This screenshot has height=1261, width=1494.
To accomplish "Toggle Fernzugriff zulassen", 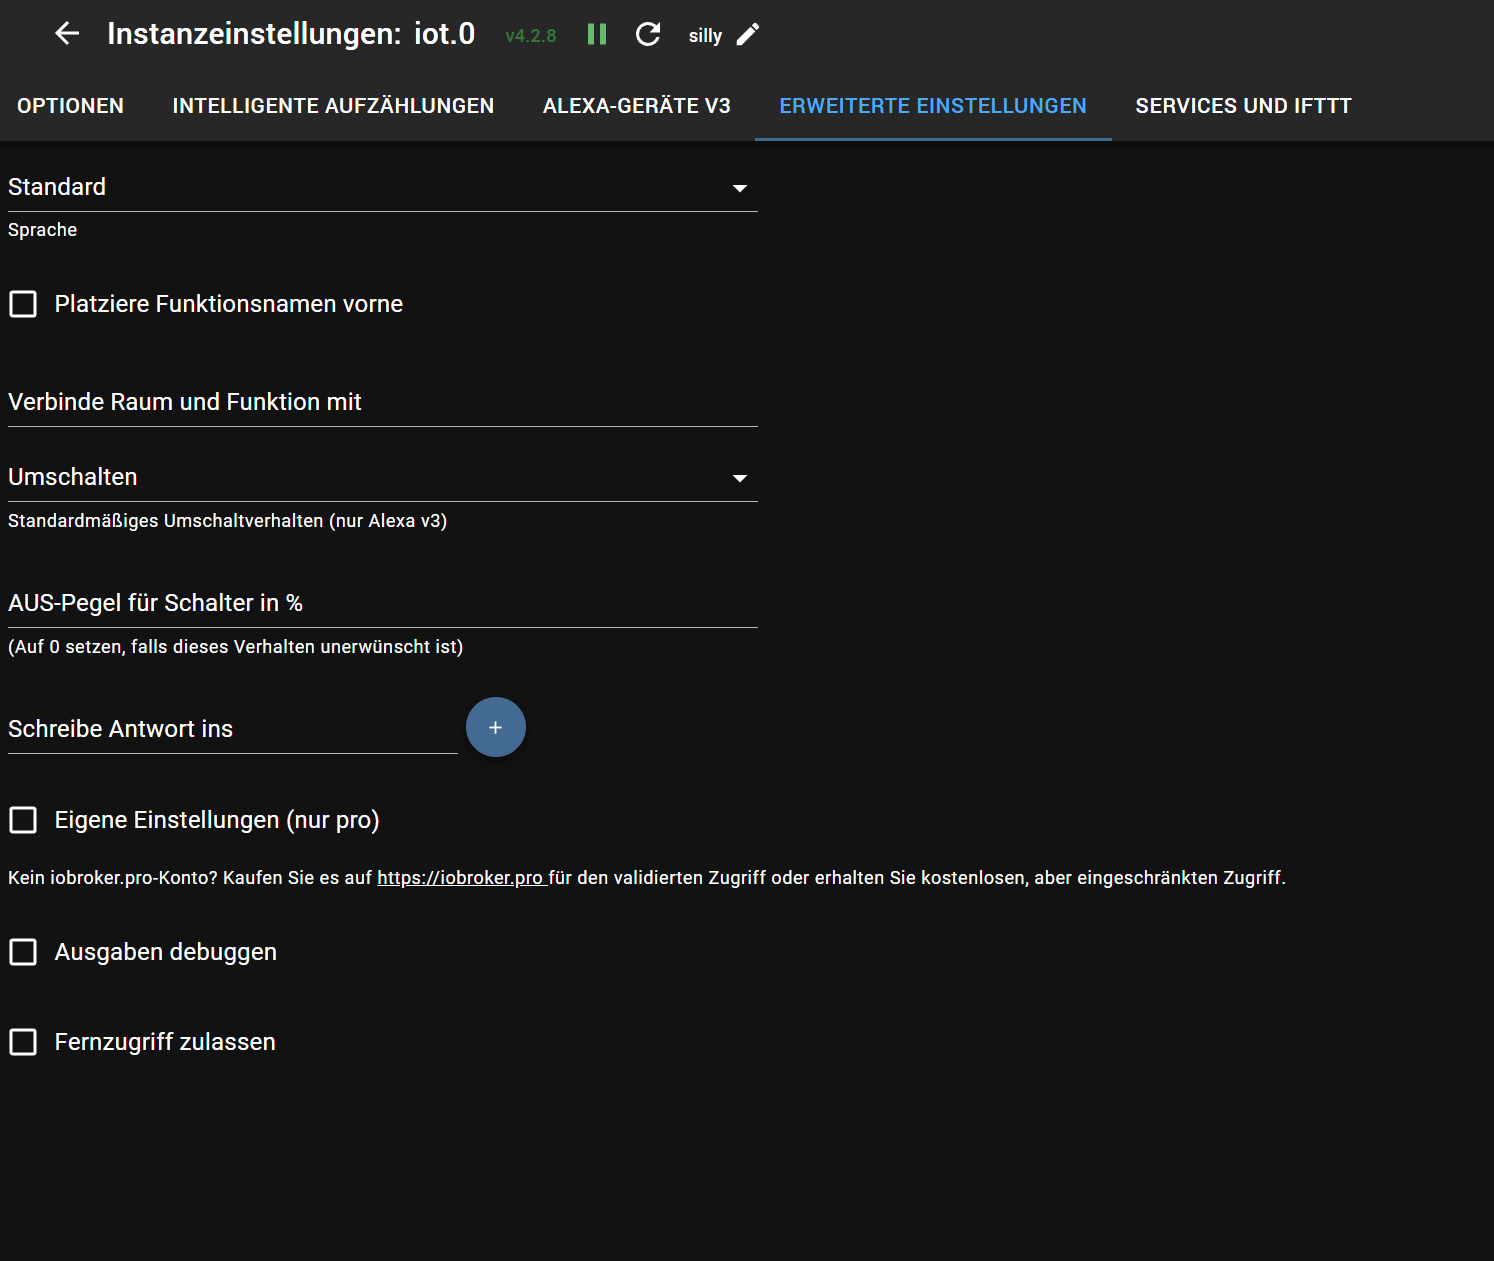I will click(23, 1042).
